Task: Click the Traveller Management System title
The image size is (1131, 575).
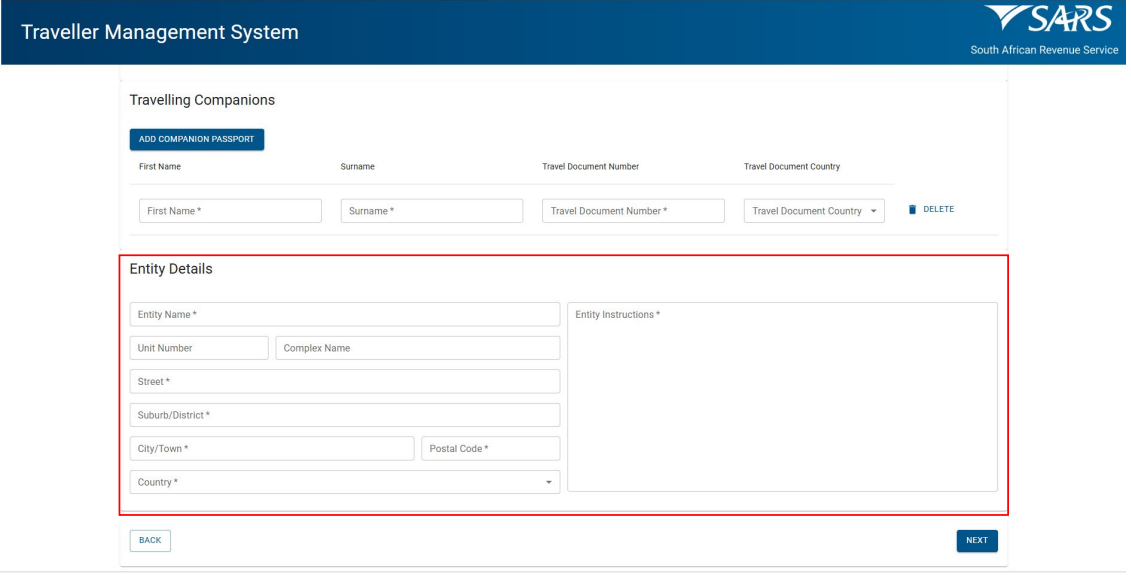Action: pyautogui.click(x=160, y=32)
